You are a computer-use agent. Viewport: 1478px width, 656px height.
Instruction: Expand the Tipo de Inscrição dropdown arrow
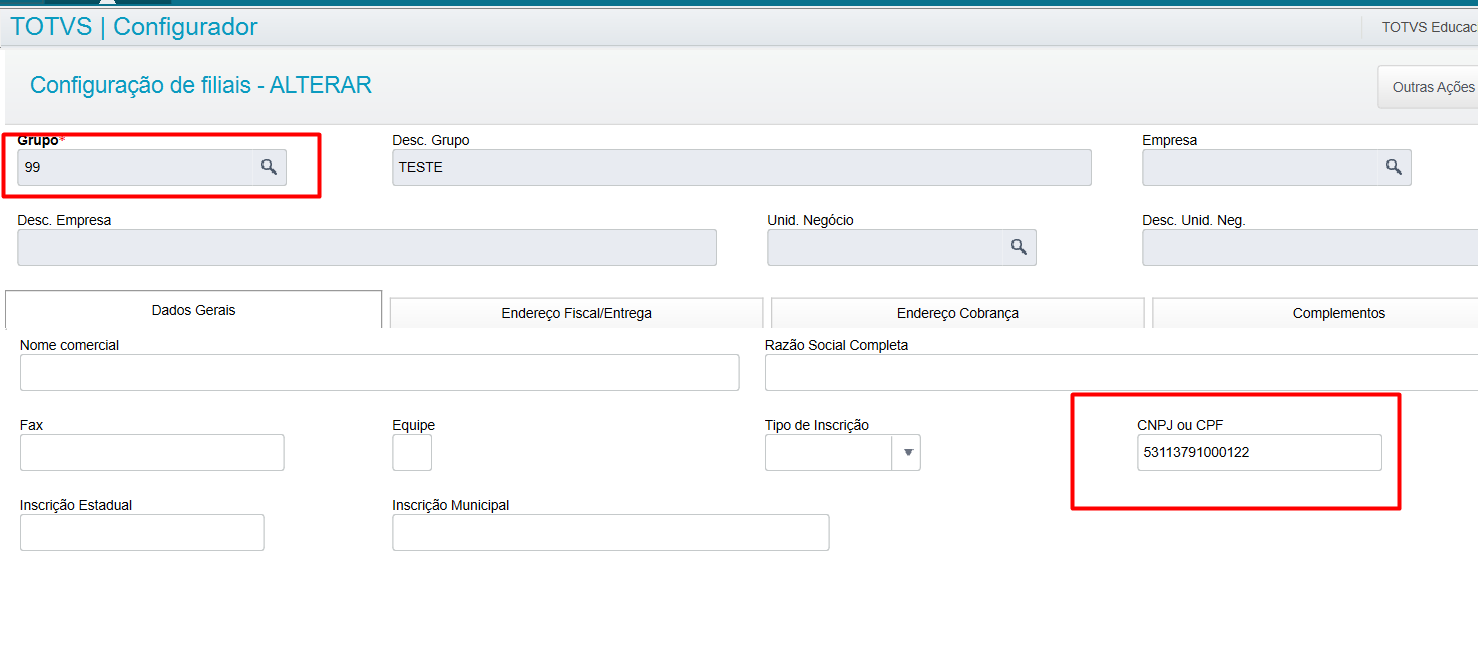click(907, 453)
